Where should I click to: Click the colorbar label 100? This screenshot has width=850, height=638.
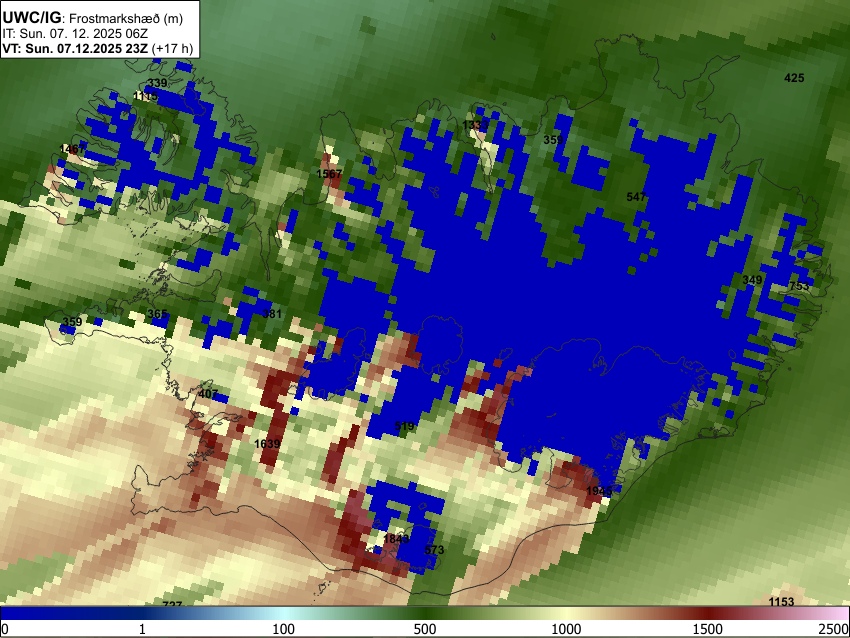click(284, 629)
